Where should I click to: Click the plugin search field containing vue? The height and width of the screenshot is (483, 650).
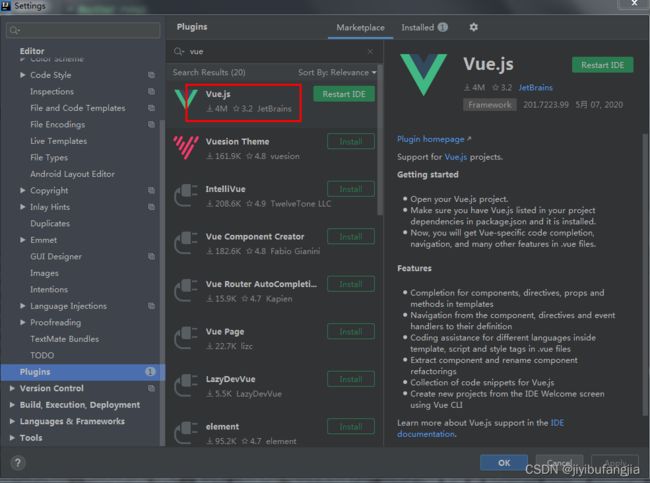point(274,51)
